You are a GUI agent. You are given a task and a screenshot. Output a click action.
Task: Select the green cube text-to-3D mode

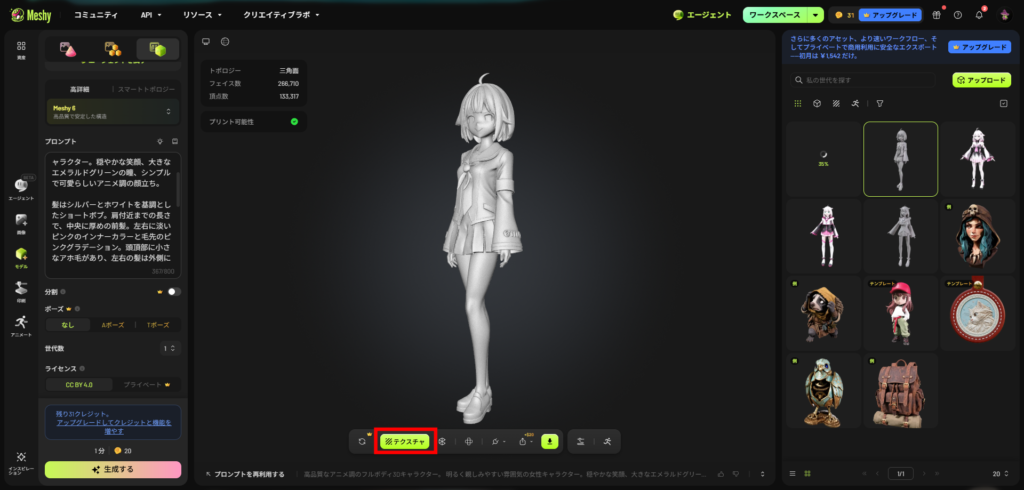click(157, 49)
